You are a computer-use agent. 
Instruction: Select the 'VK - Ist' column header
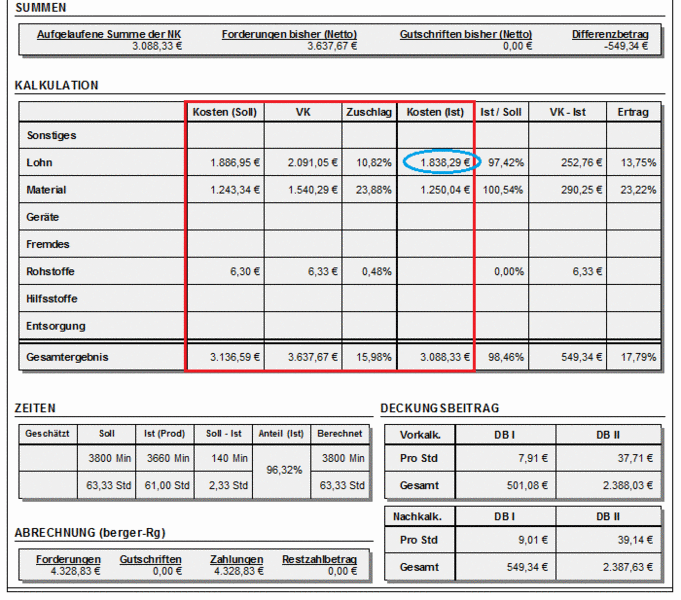pos(567,112)
